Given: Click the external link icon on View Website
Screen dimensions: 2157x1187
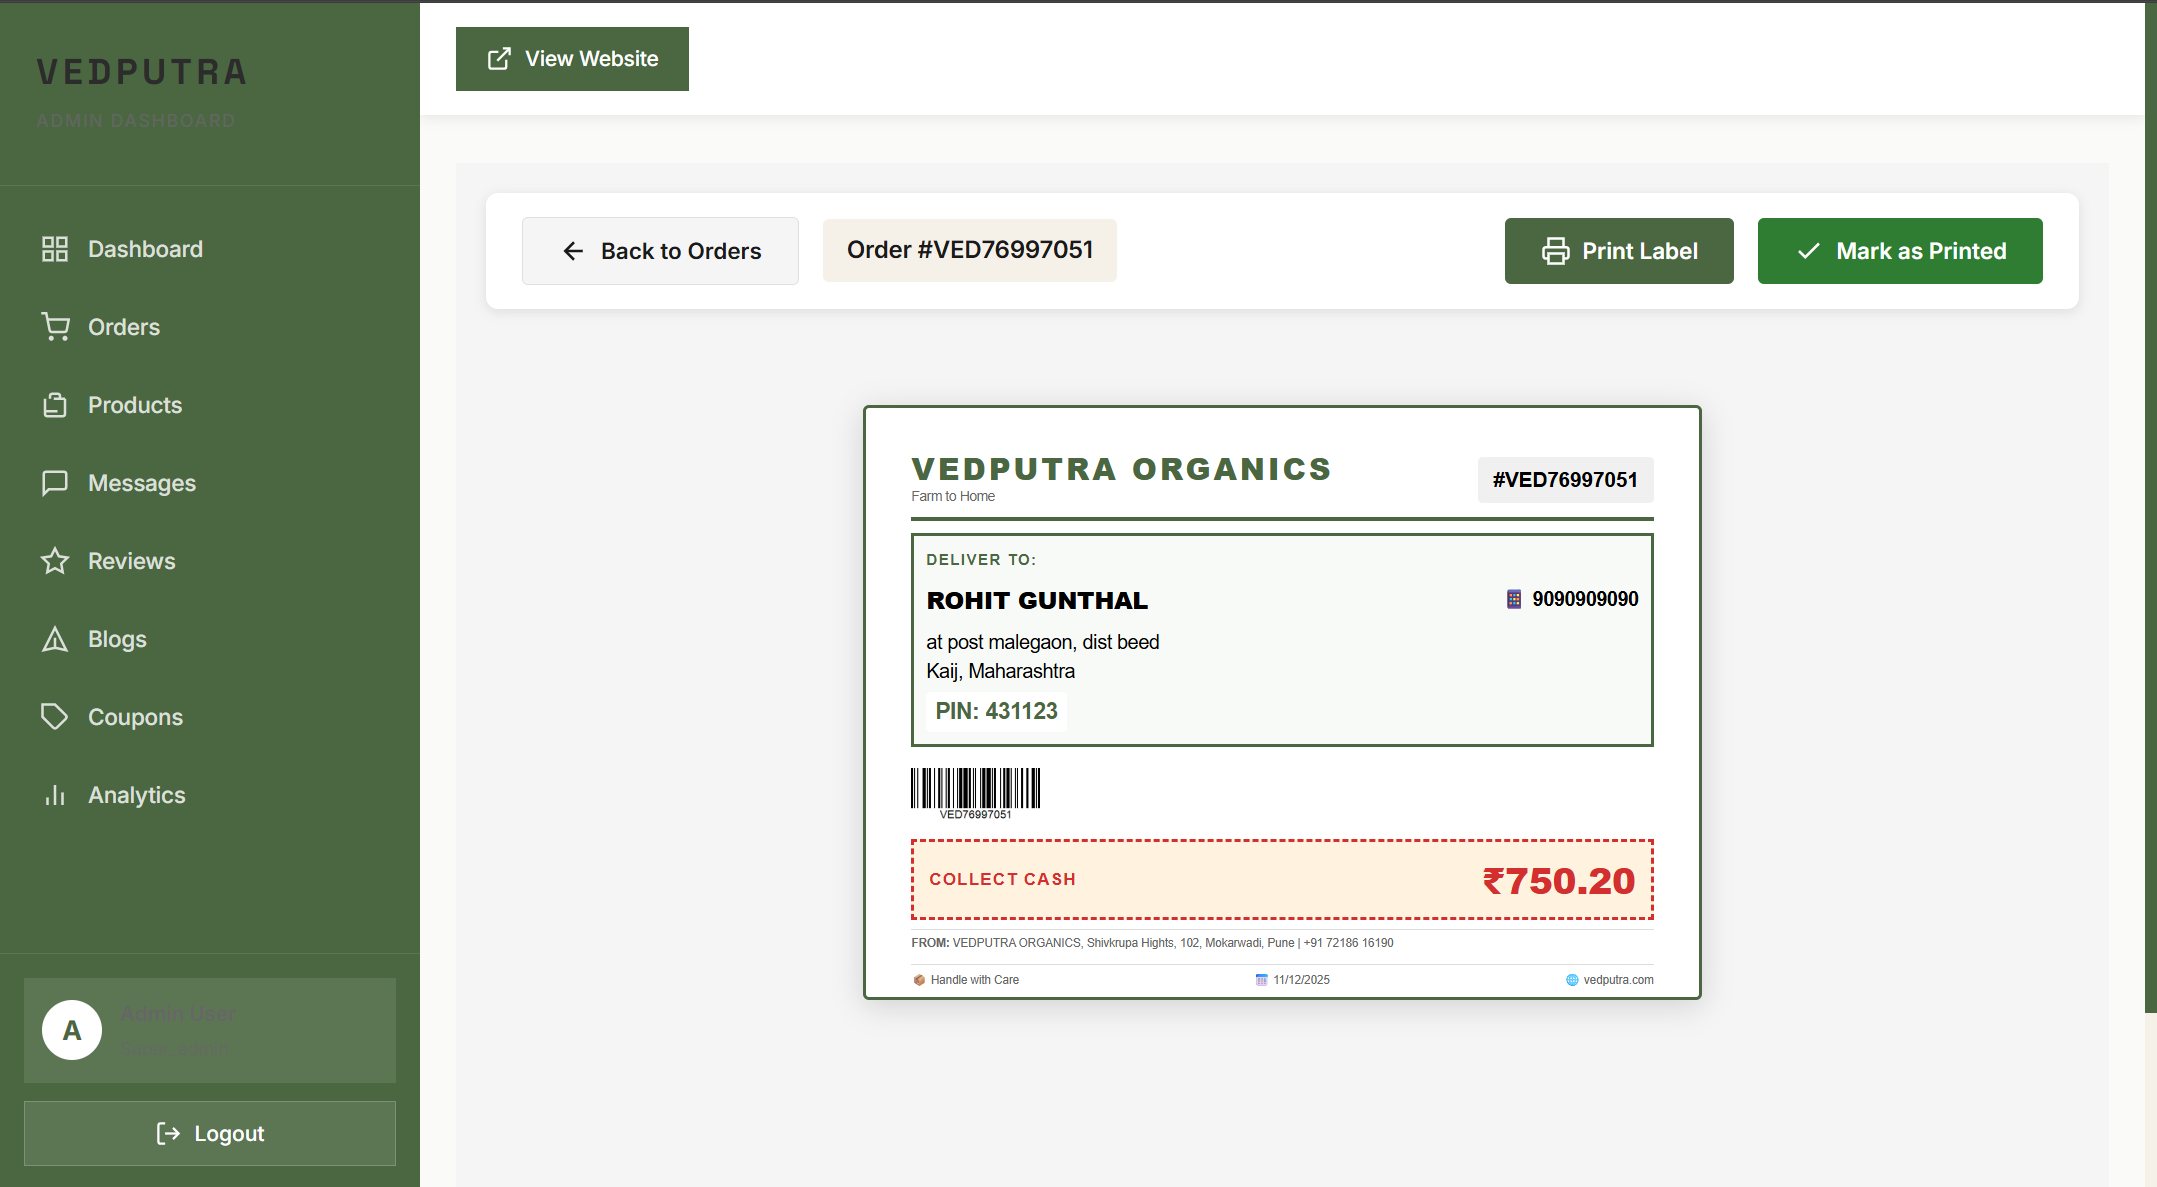Looking at the screenshot, I should click(x=499, y=59).
